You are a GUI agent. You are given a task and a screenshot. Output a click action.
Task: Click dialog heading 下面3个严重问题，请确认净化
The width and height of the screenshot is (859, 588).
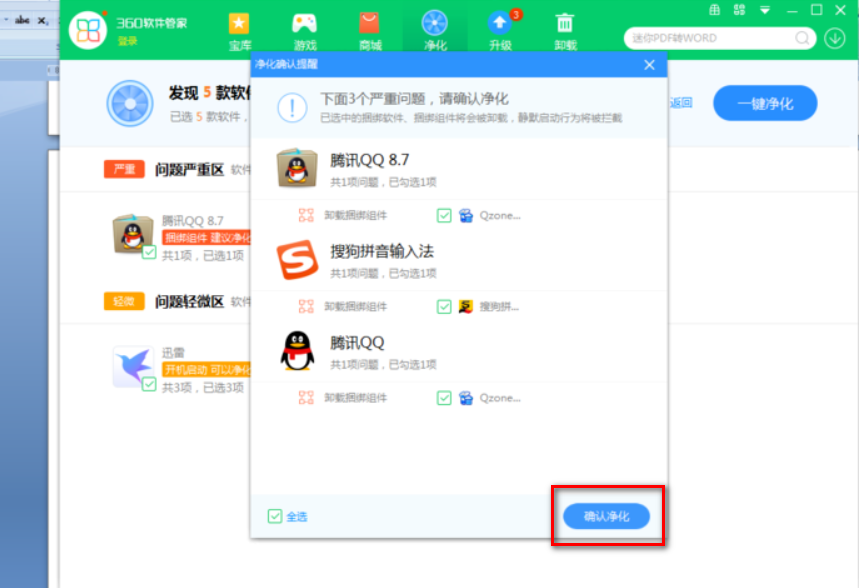point(415,99)
